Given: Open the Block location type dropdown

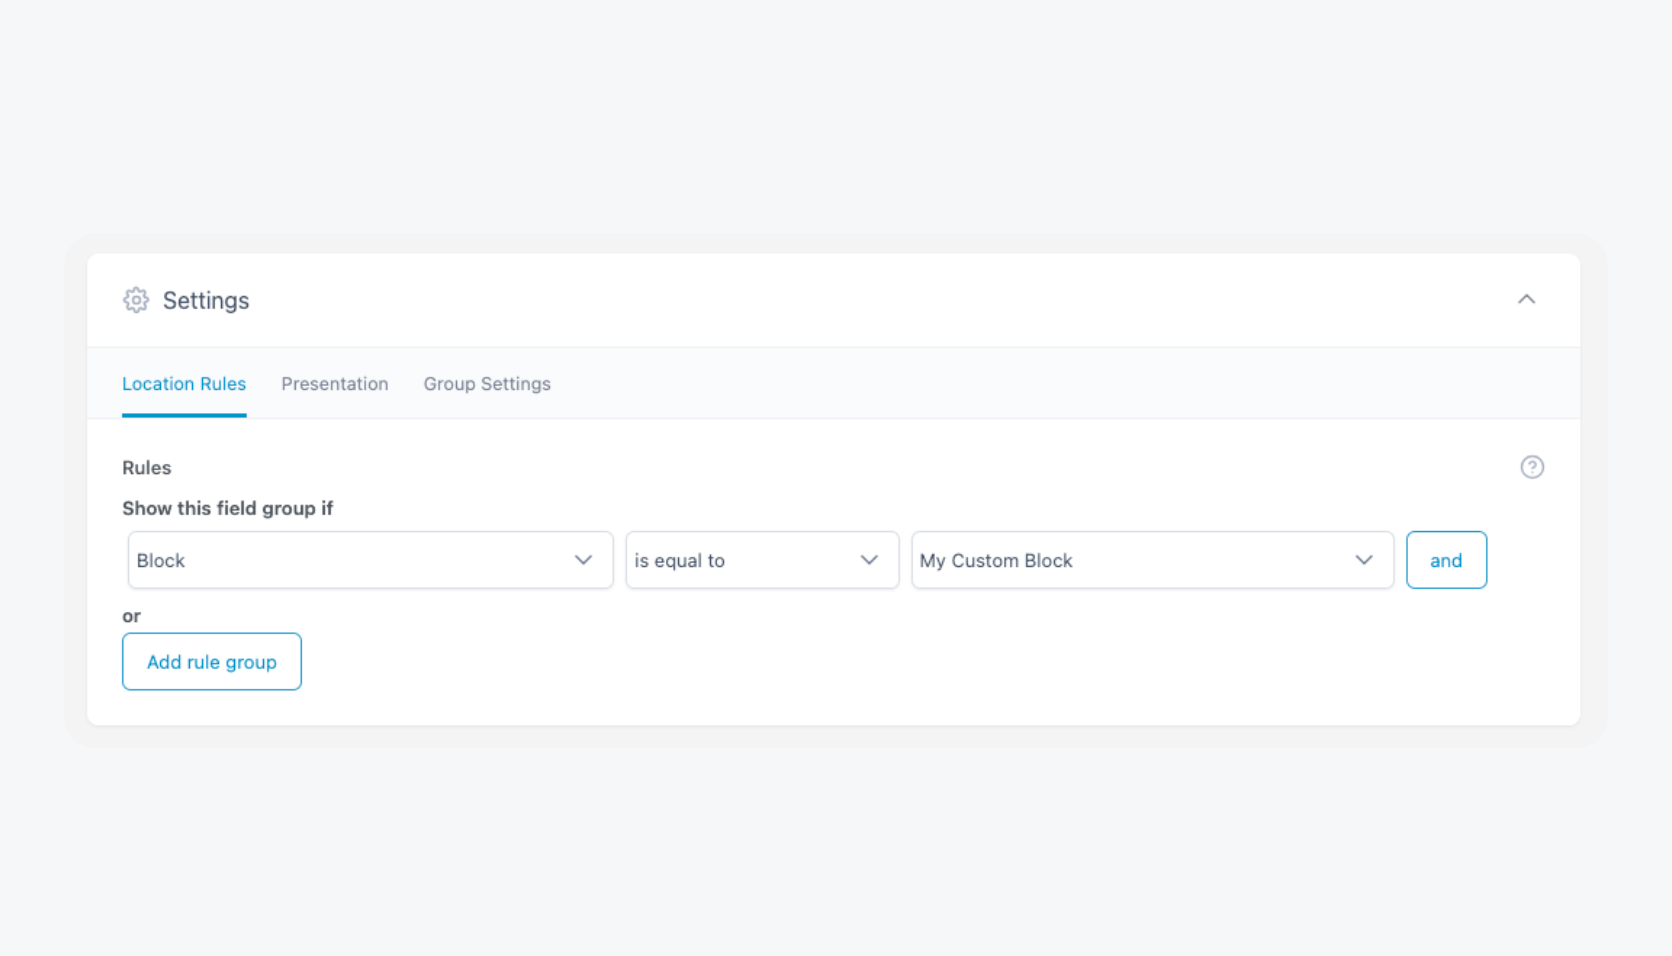Looking at the screenshot, I should click(x=370, y=560).
